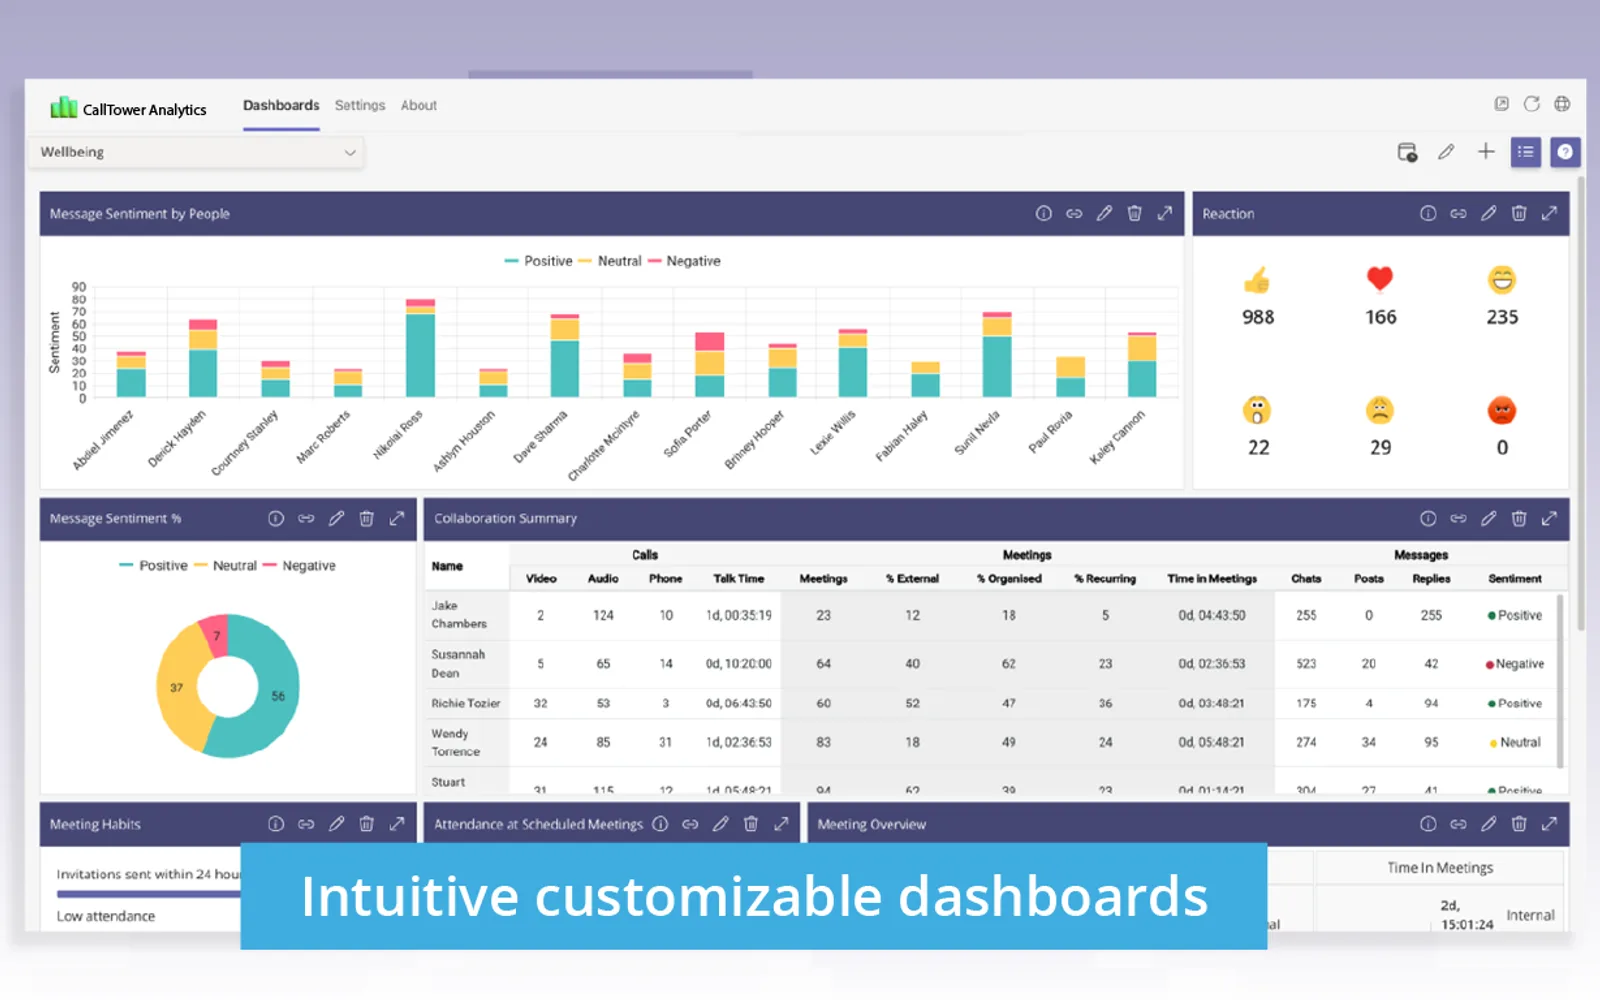Open the help question mark button
The width and height of the screenshot is (1600, 1000).
point(1565,152)
